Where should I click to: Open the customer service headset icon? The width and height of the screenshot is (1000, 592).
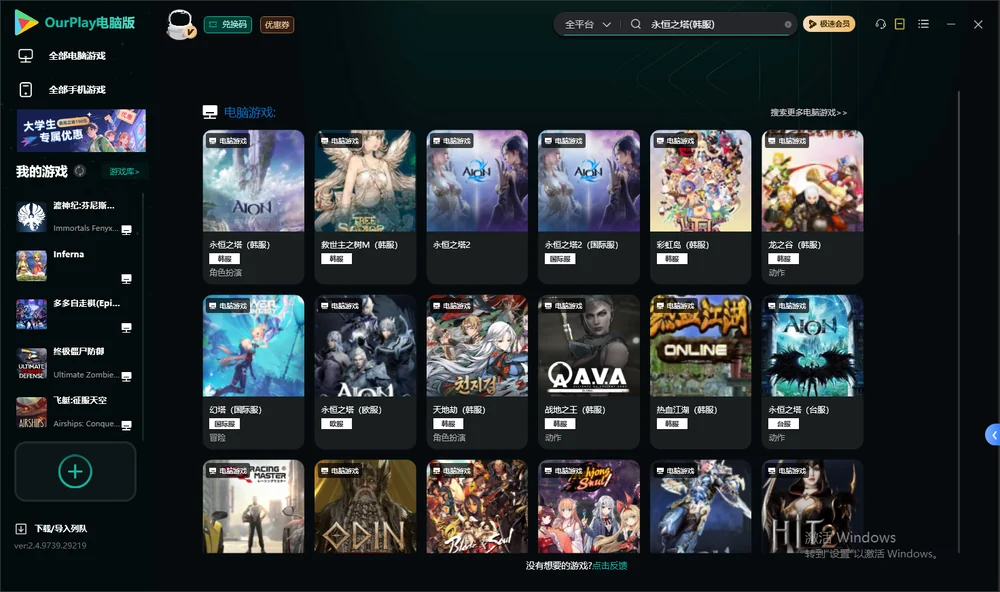click(881, 24)
